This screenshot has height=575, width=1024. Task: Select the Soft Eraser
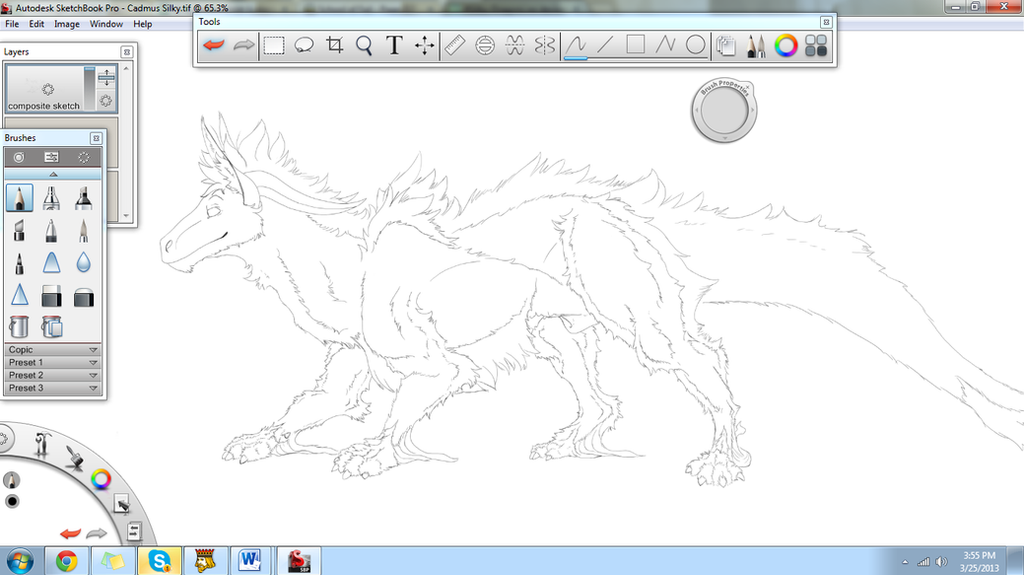[84, 296]
